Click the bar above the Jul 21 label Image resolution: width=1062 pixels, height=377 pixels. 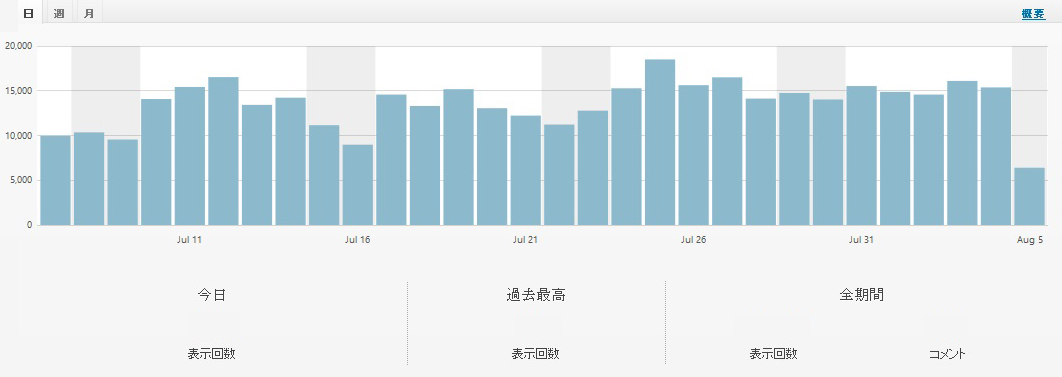(x=526, y=170)
